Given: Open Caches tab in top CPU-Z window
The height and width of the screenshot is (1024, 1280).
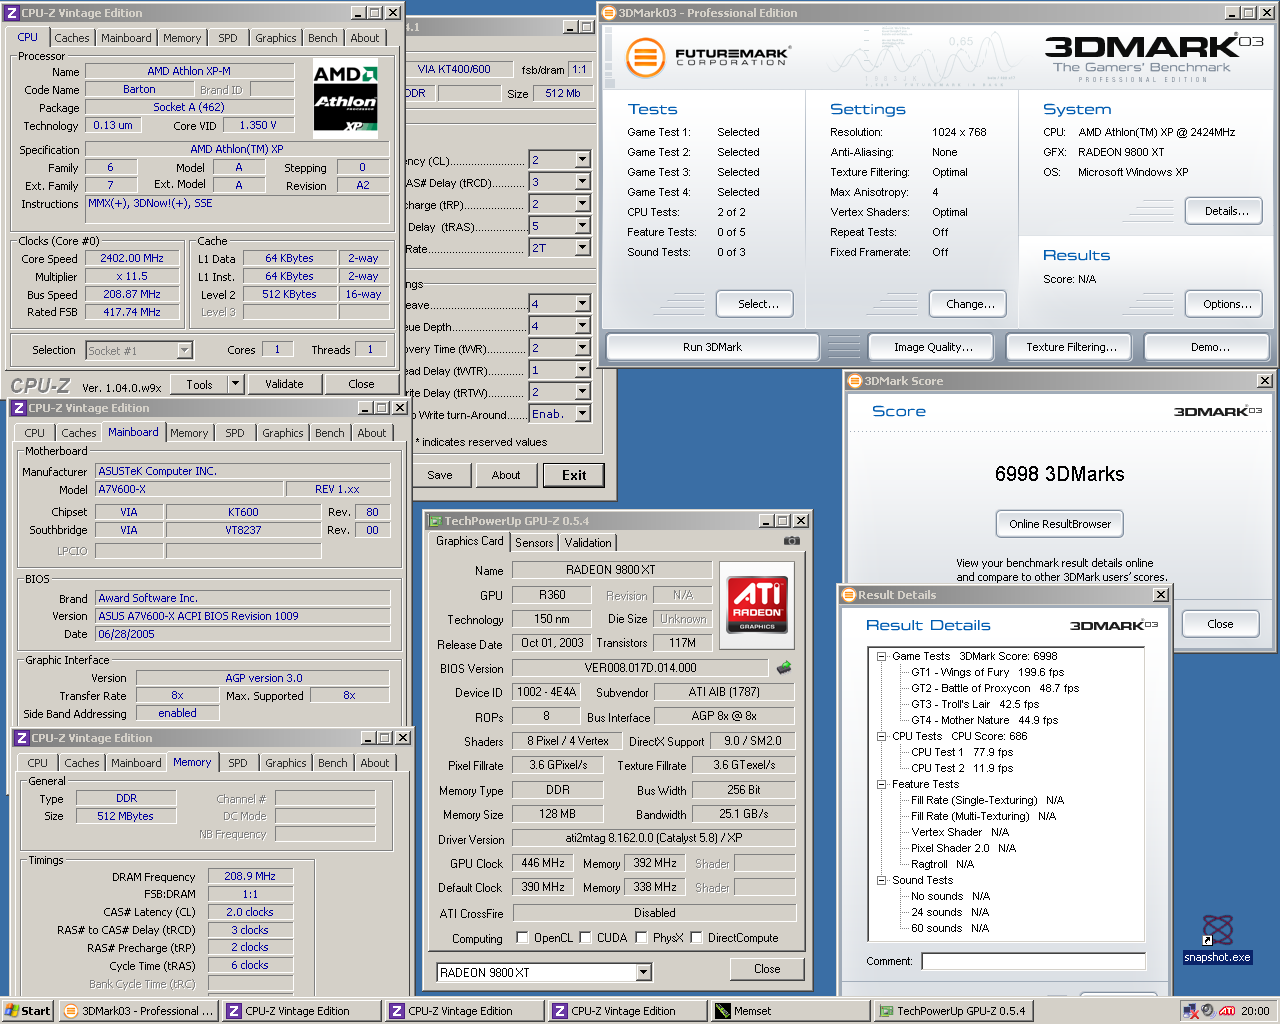Looking at the screenshot, I should pos(72,38).
